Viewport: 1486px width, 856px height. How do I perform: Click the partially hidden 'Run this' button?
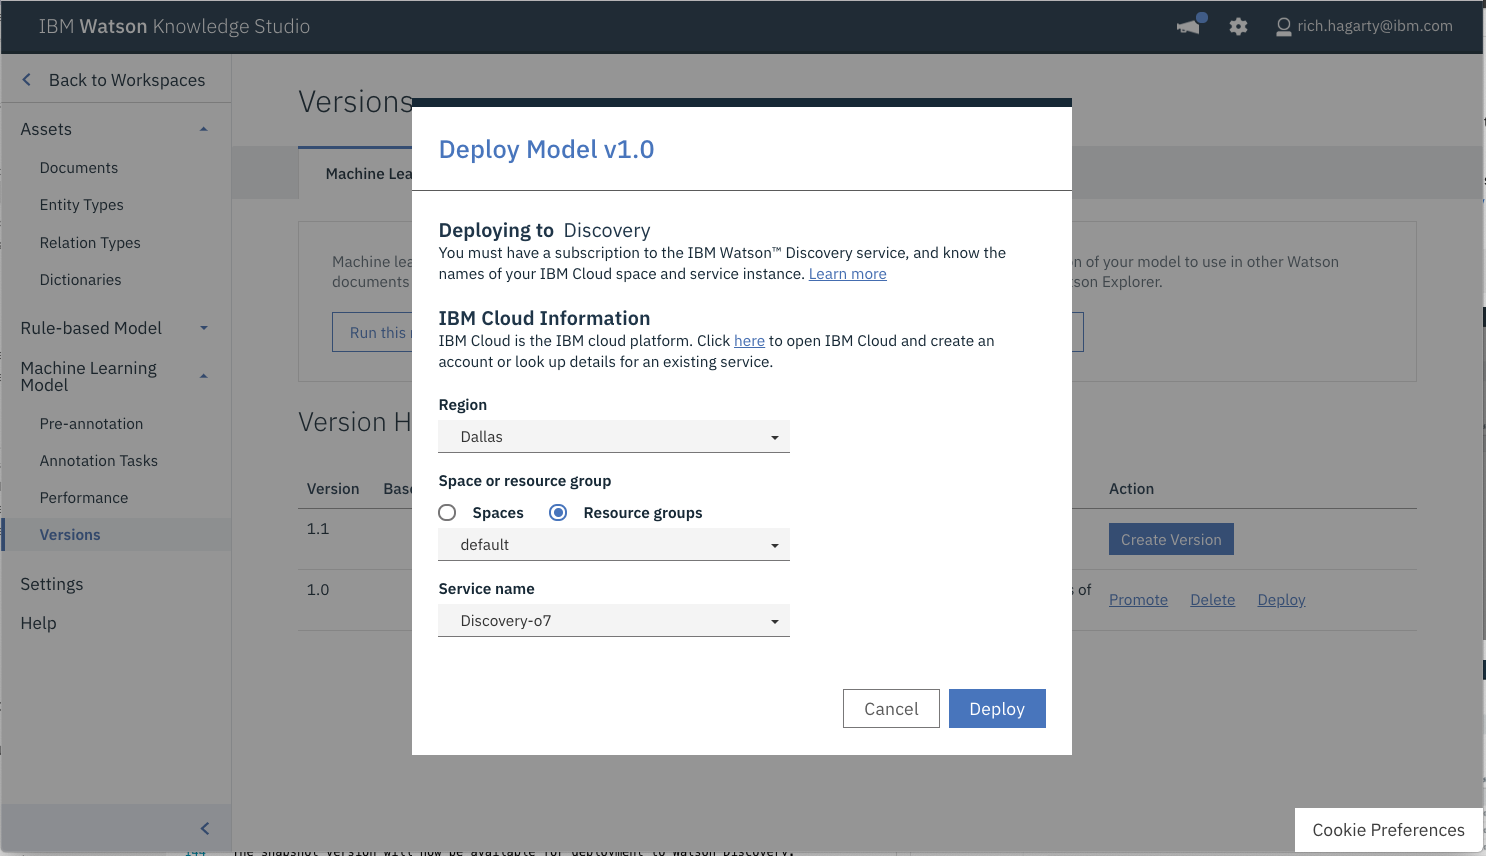coord(373,332)
